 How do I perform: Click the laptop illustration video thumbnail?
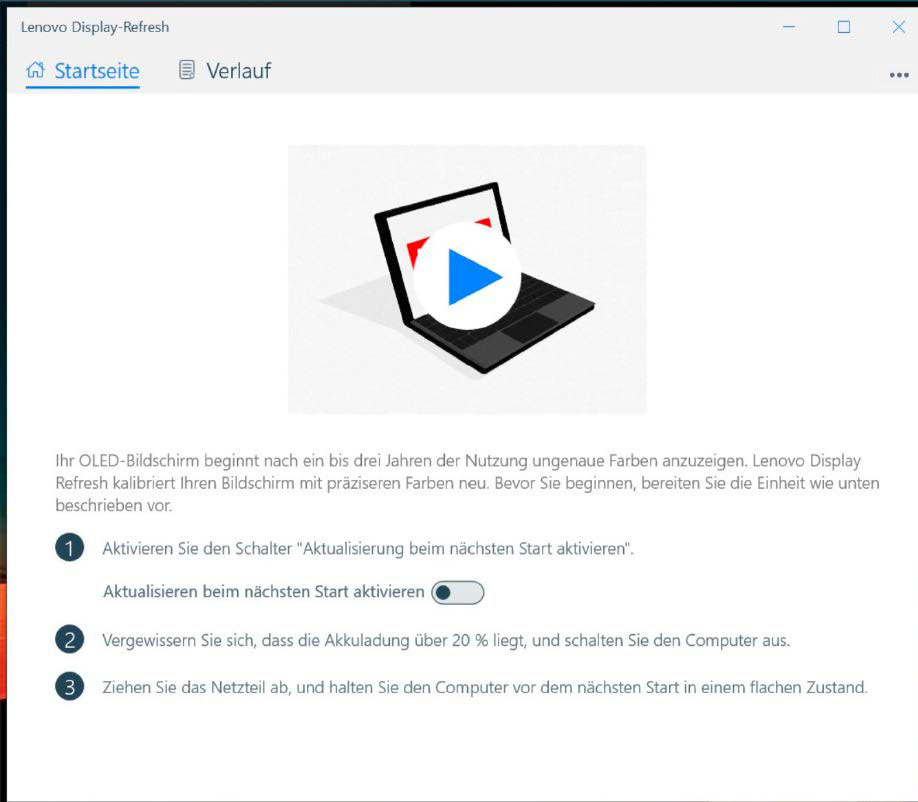467,279
